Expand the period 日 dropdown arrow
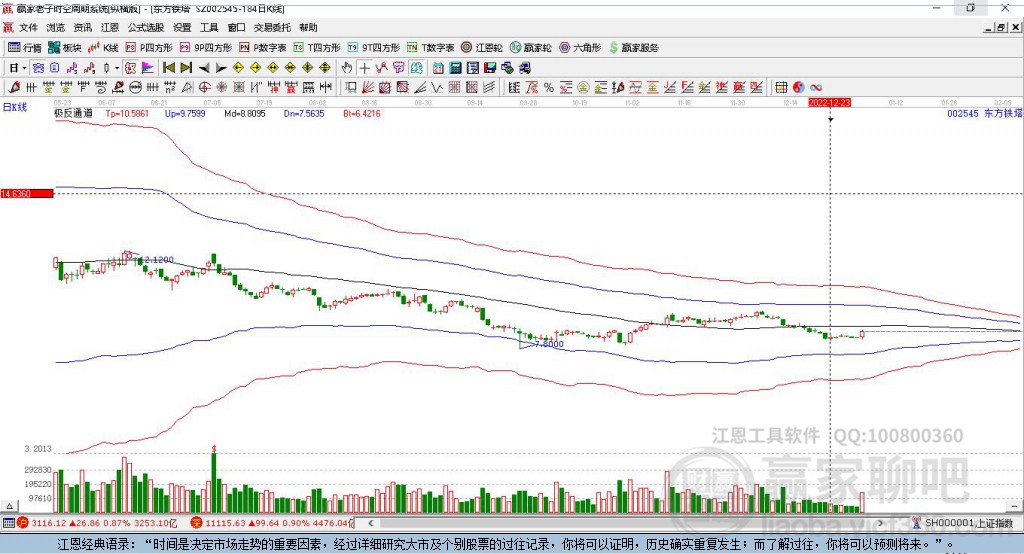This screenshot has width=1024, height=554. coord(23,67)
